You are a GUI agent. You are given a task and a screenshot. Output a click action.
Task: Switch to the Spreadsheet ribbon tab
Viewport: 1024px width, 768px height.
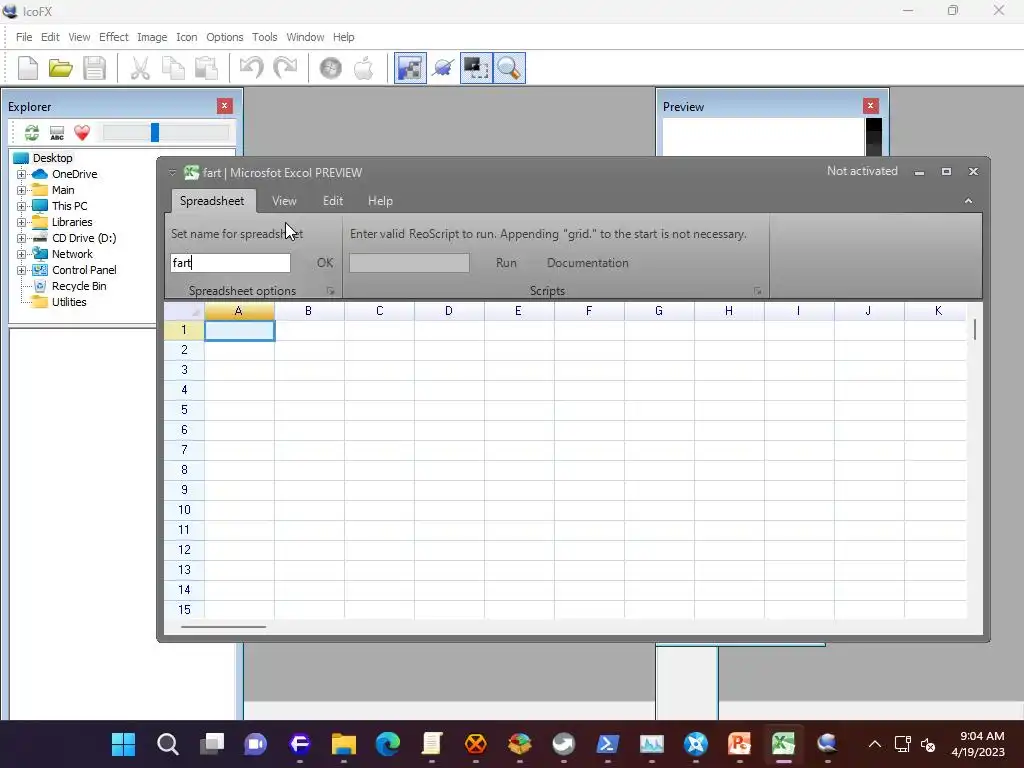tap(212, 201)
